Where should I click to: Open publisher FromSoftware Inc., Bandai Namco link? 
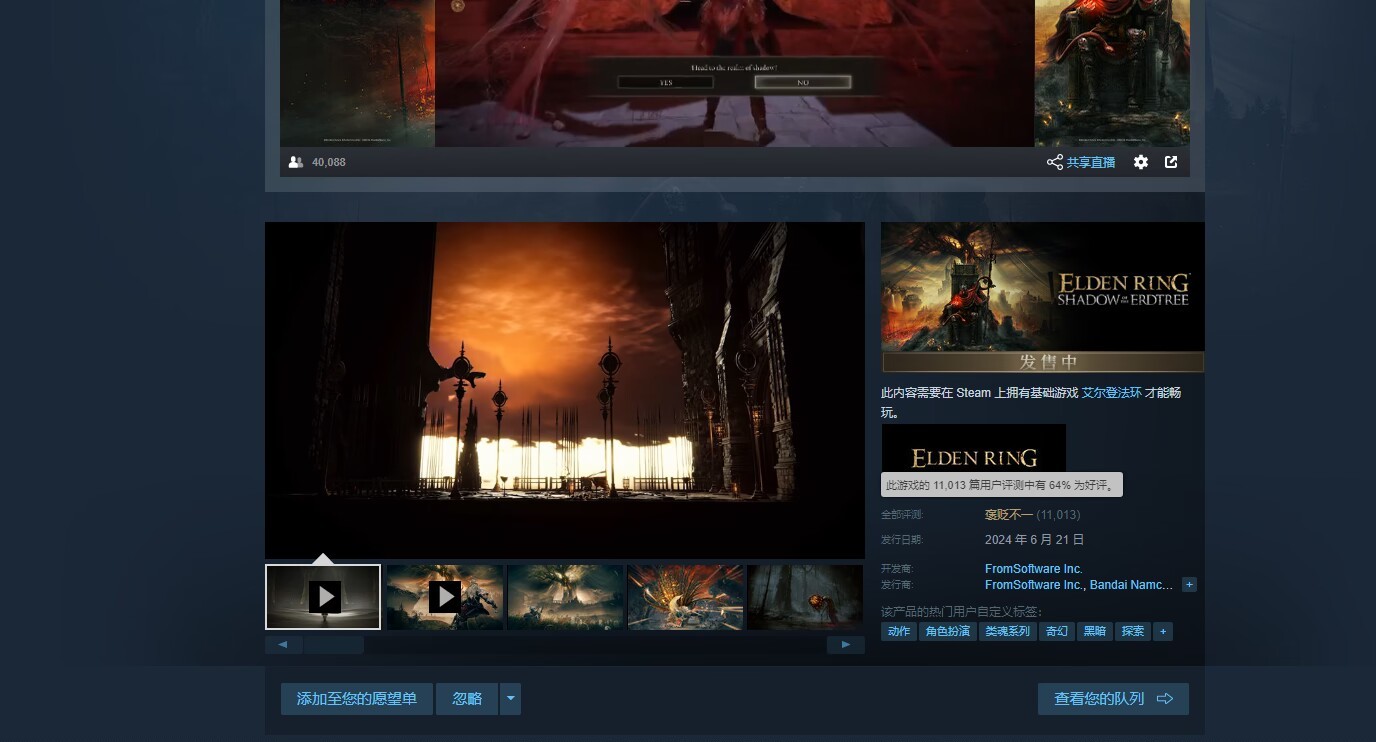(x=1079, y=585)
